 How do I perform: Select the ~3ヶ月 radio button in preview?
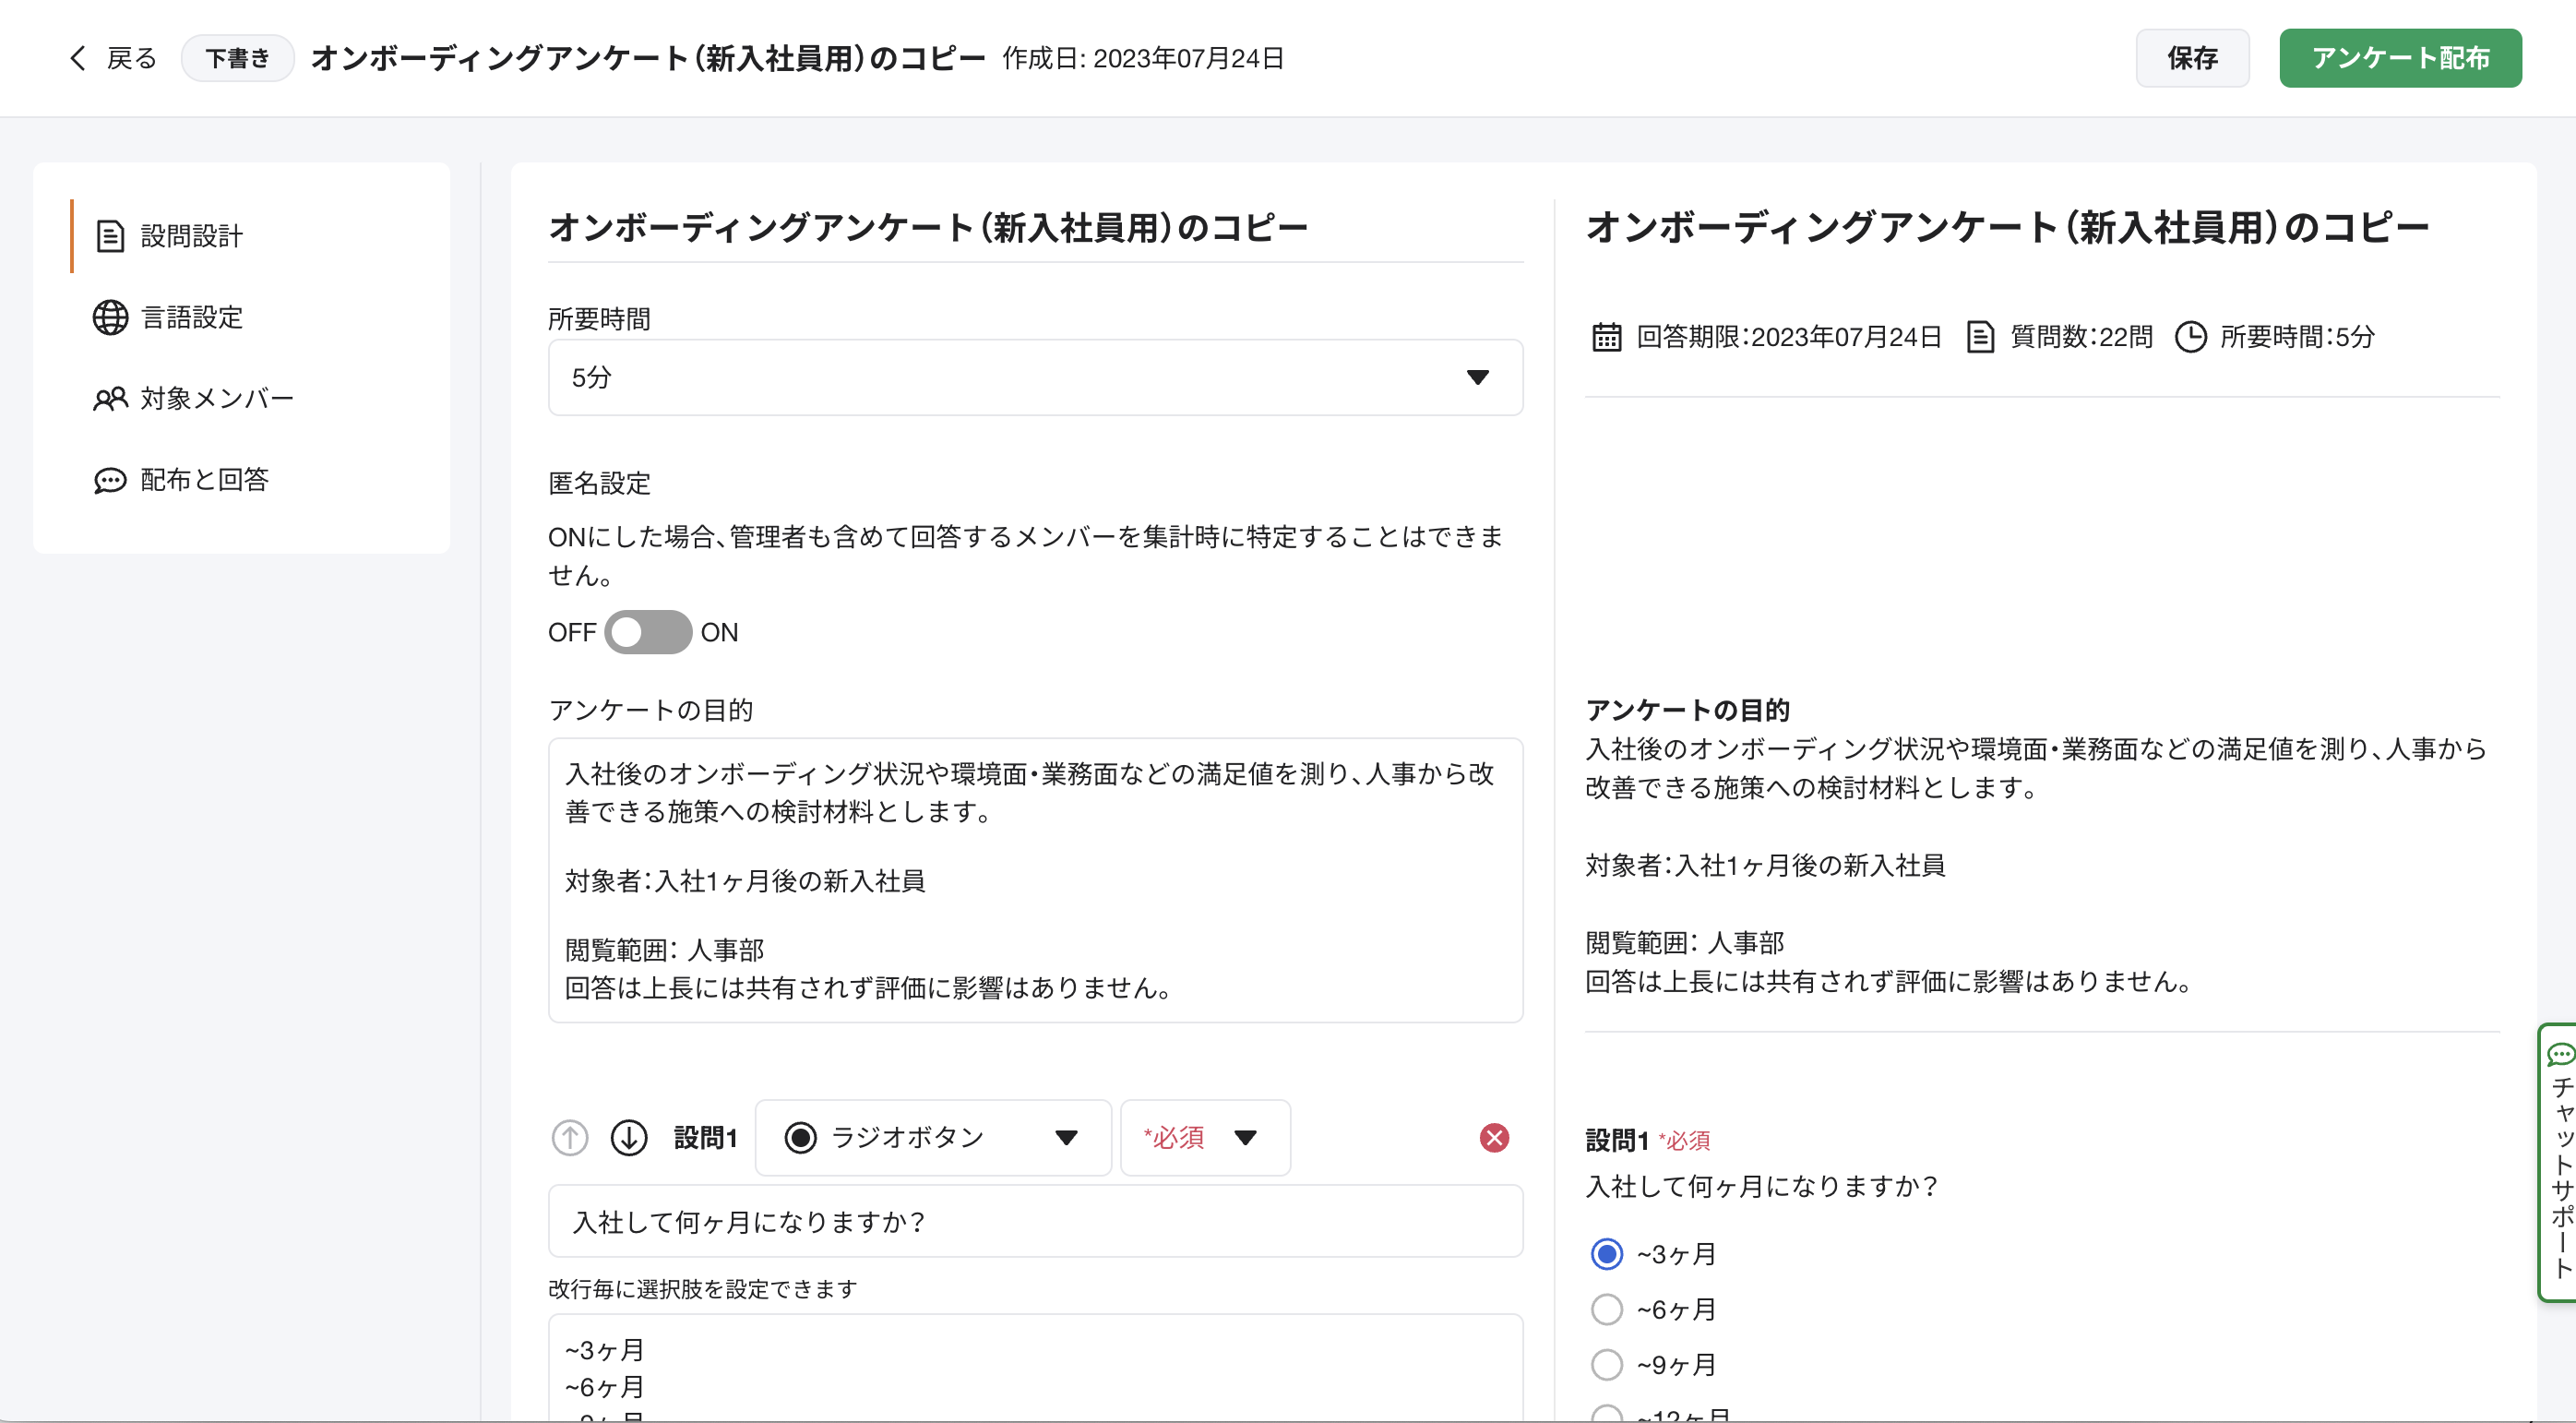pos(1606,1253)
